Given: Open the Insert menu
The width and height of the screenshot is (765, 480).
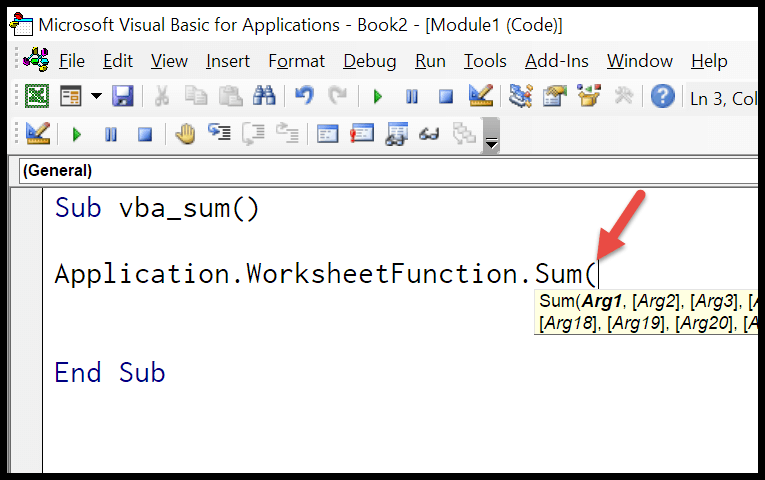Looking at the screenshot, I should click(227, 61).
